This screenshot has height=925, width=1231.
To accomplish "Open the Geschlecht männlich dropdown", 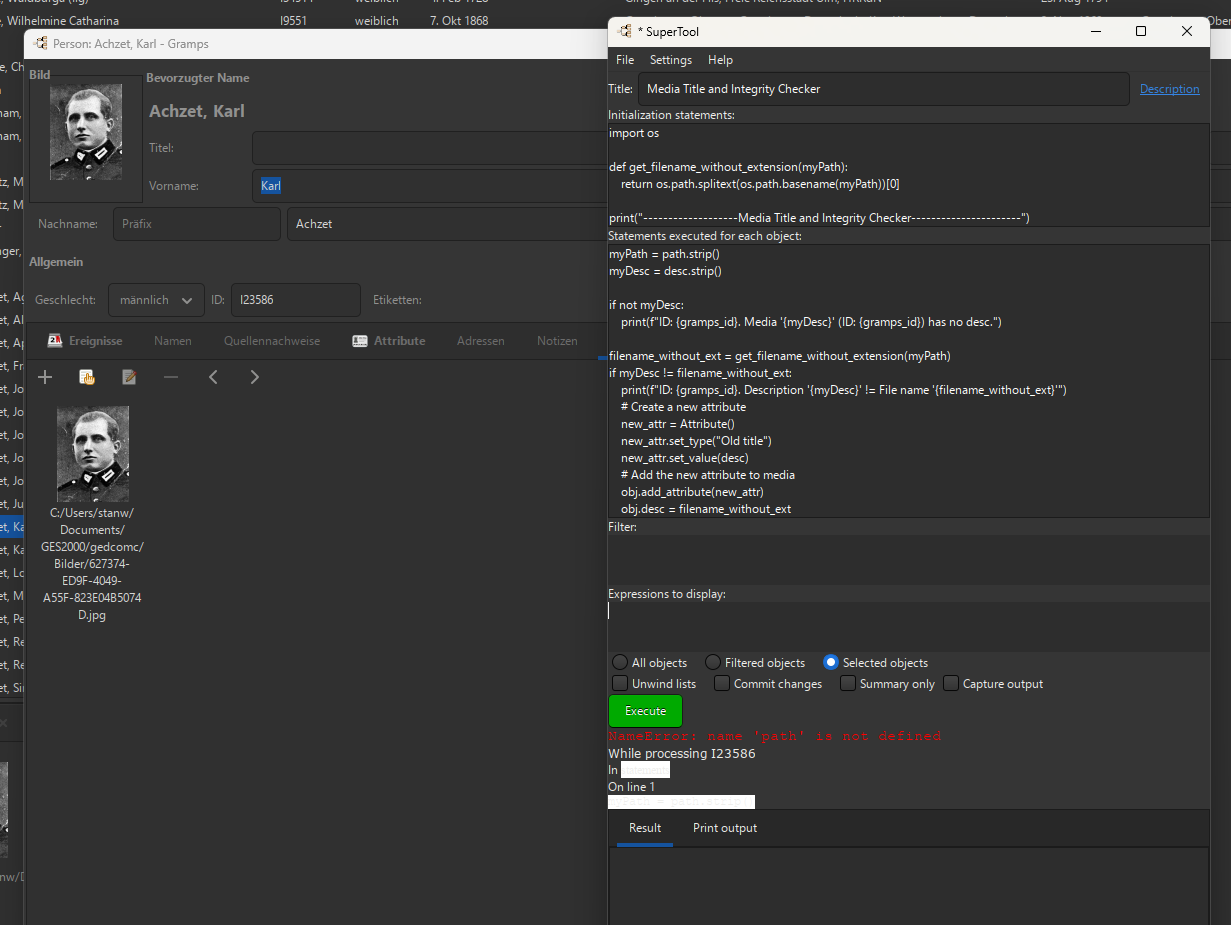I will (x=156, y=300).
